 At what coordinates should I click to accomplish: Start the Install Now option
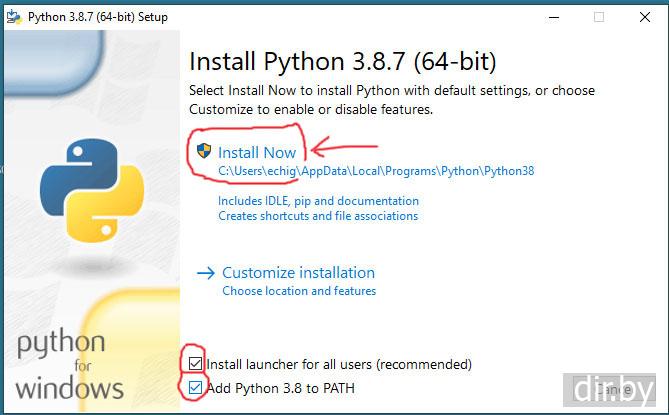pos(257,153)
